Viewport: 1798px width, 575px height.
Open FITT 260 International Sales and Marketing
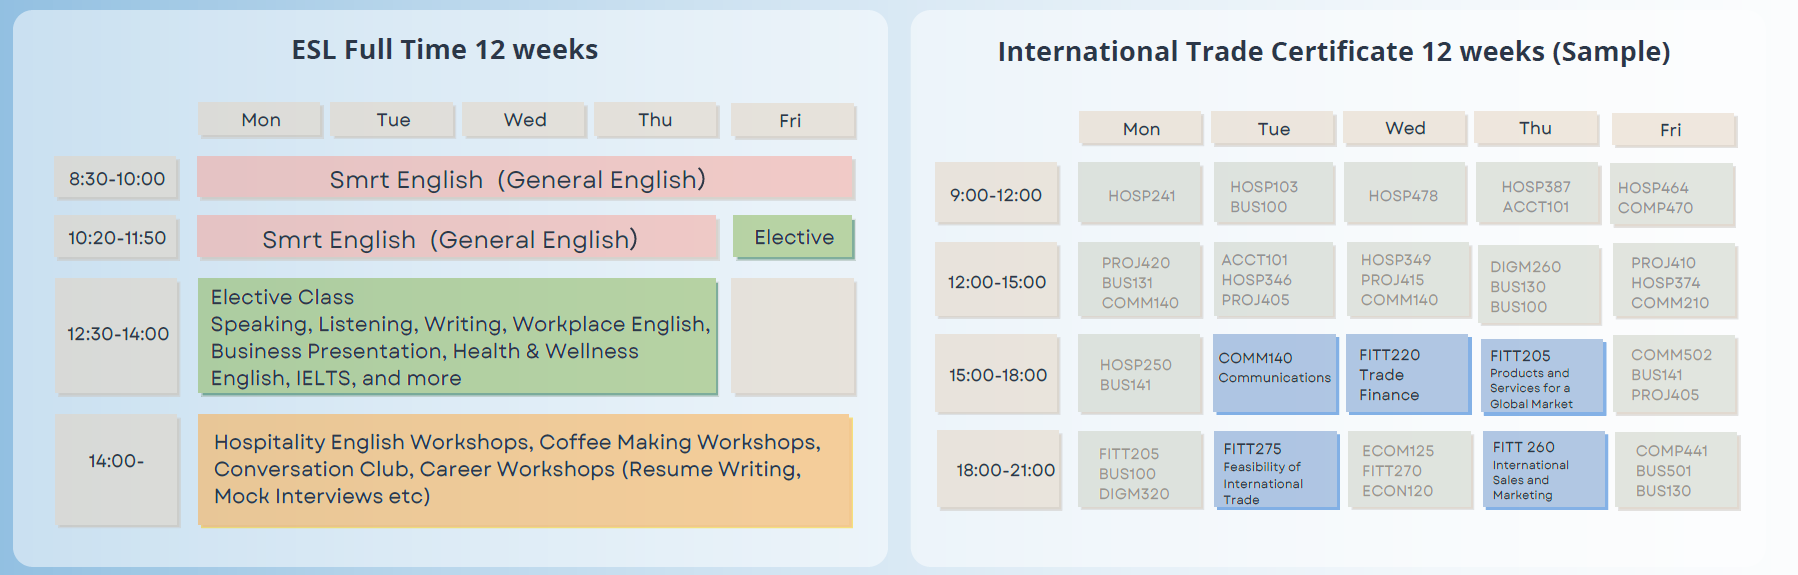pyautogui.click(x=1543, y=470)
